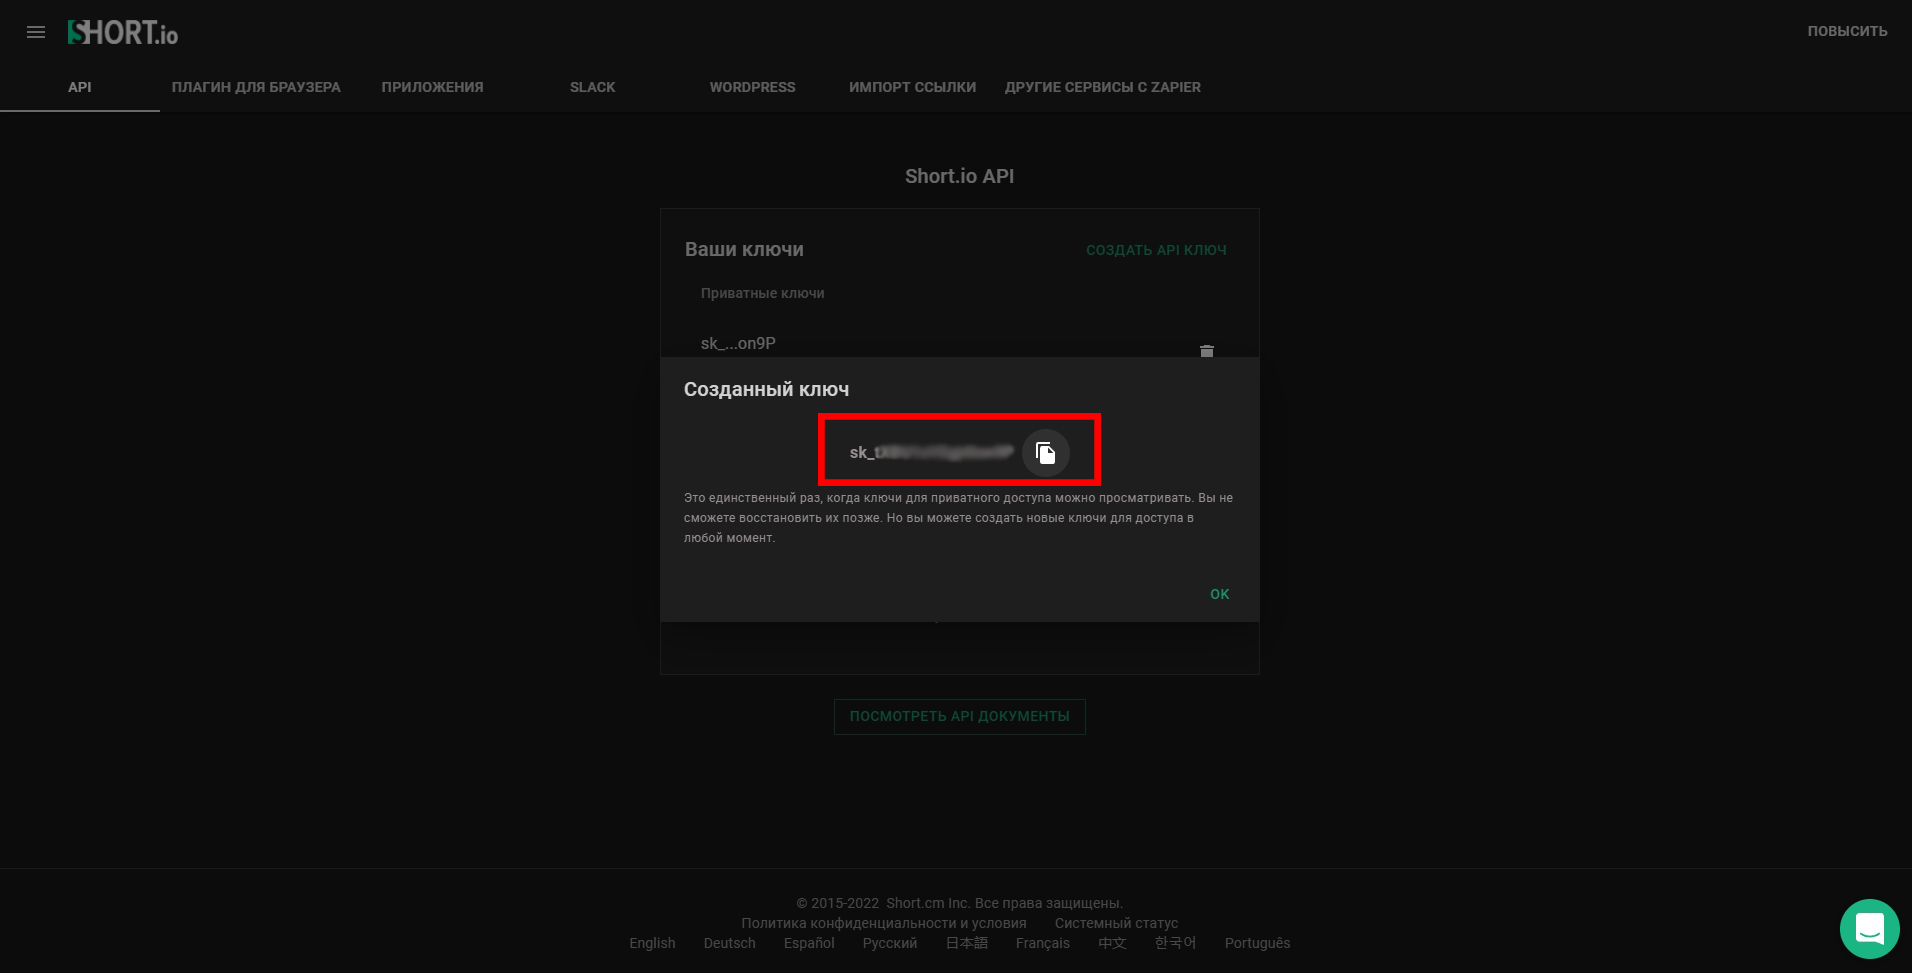
Task: Open the live chat support widget
Action: click(1869, 929)
